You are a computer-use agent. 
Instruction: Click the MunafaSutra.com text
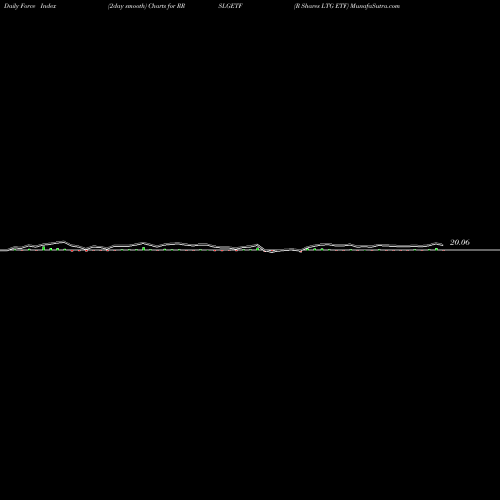[375, 6]
